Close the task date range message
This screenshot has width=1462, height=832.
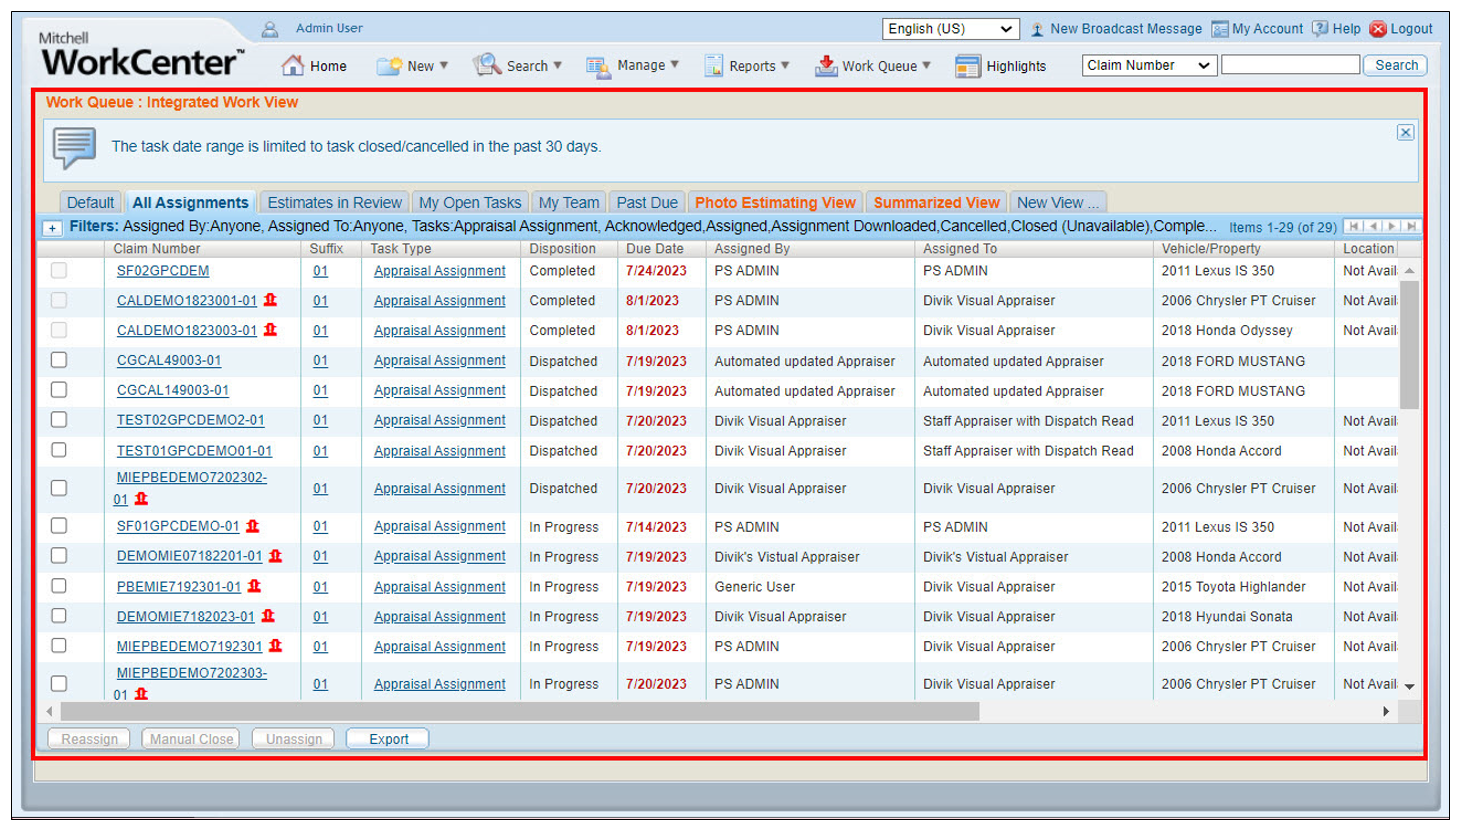1405,132
